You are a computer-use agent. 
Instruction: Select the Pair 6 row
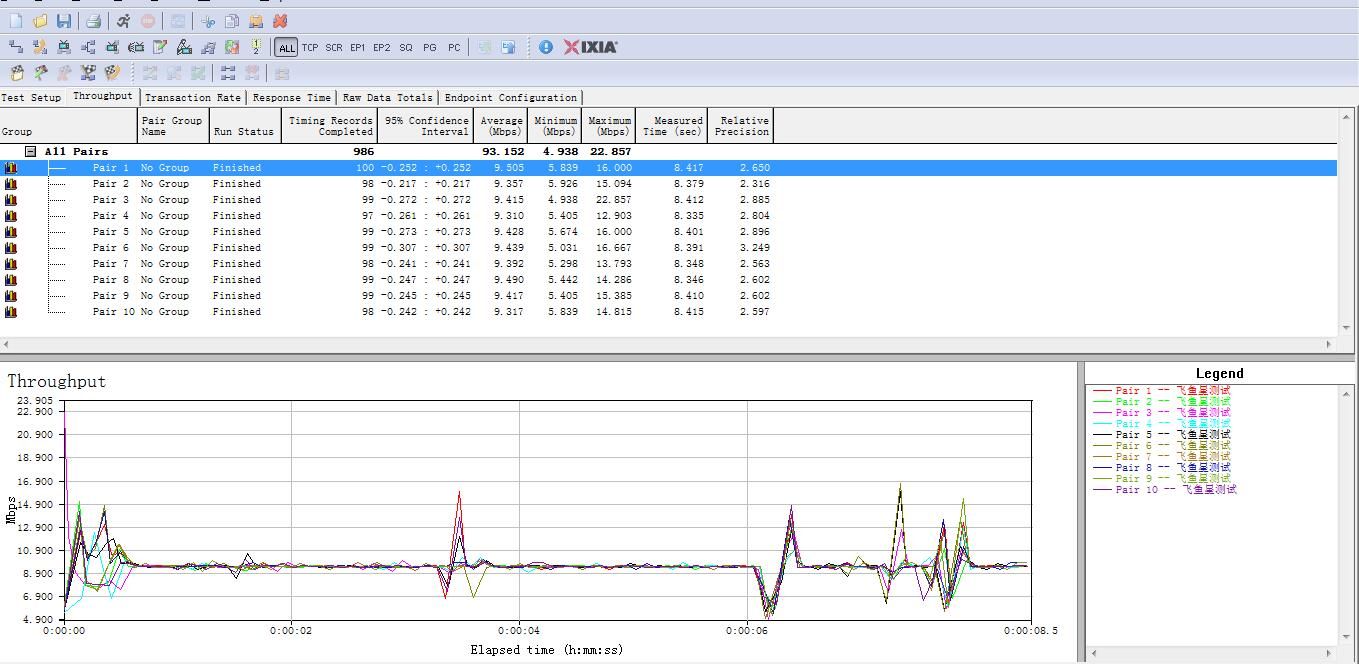pos(669,248)
